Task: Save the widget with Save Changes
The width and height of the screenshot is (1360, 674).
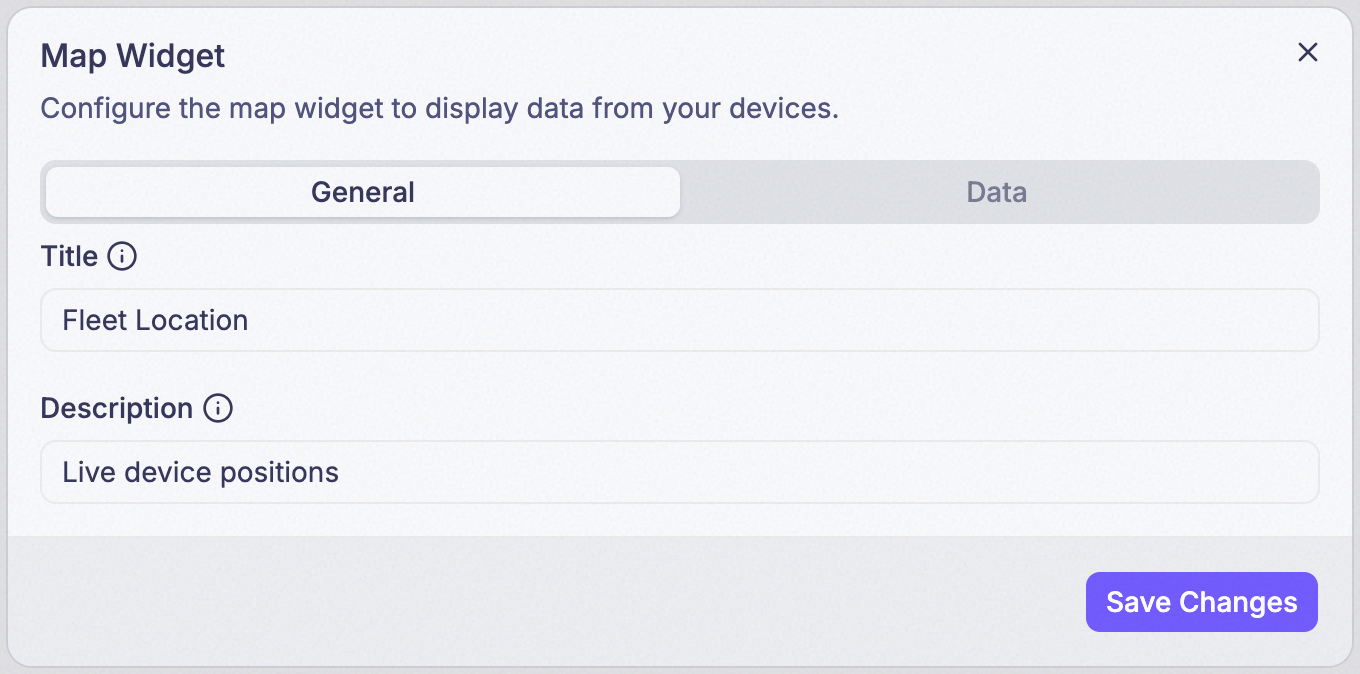Action: pyautogui.click(x=1201, y=602)
